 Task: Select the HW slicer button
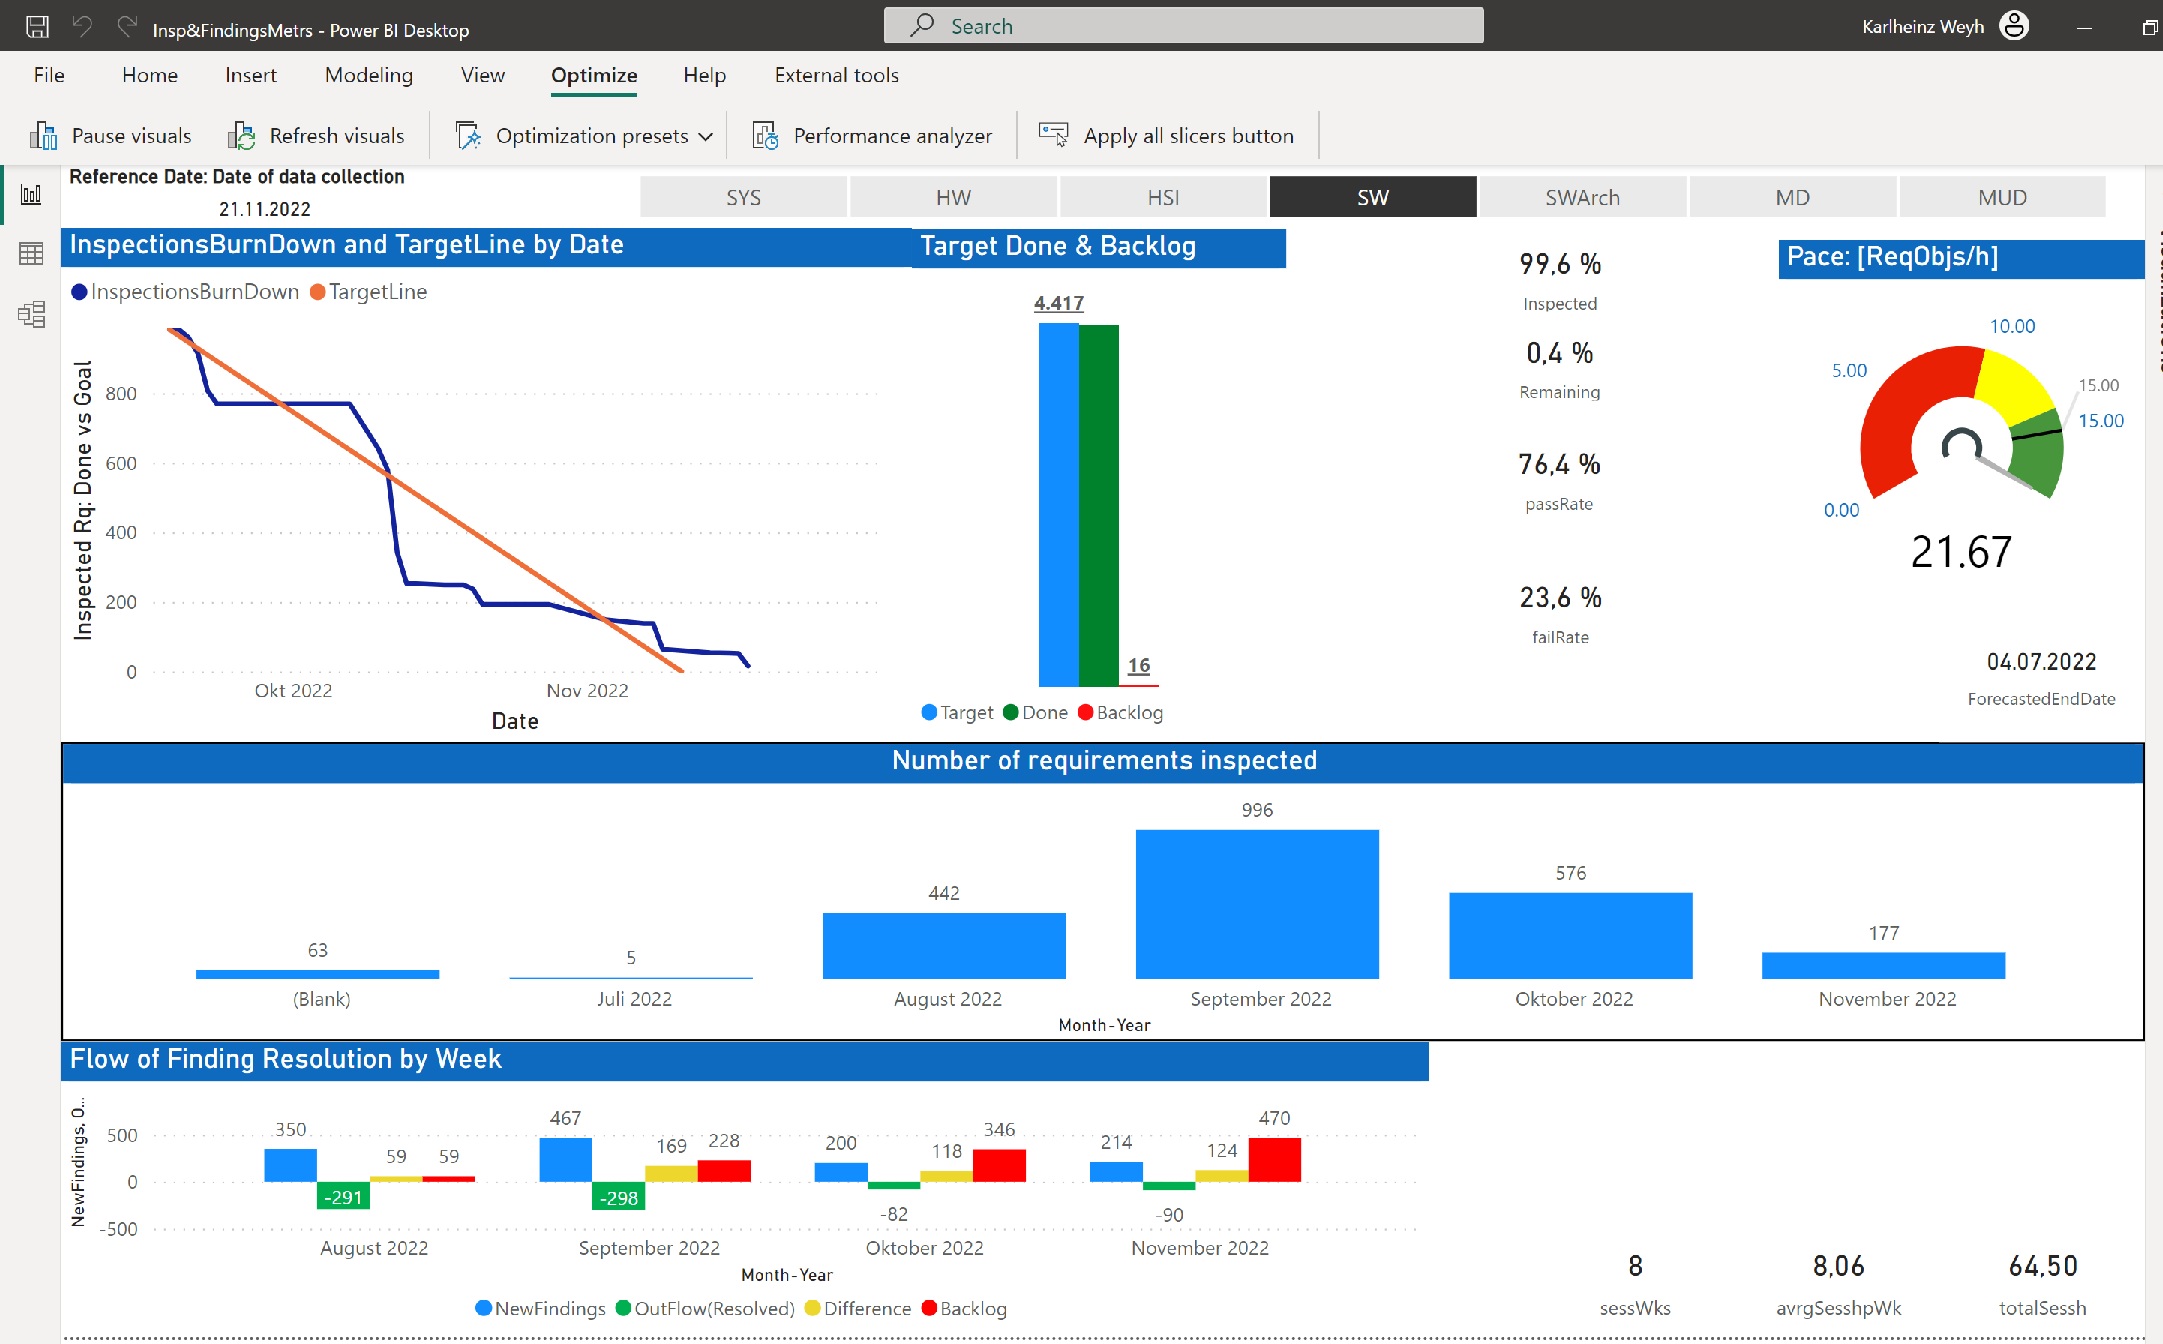click(x=953, y=197)
